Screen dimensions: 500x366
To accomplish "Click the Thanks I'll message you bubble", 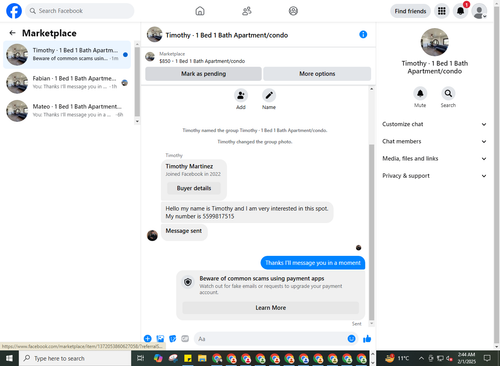I will point(313,263).
